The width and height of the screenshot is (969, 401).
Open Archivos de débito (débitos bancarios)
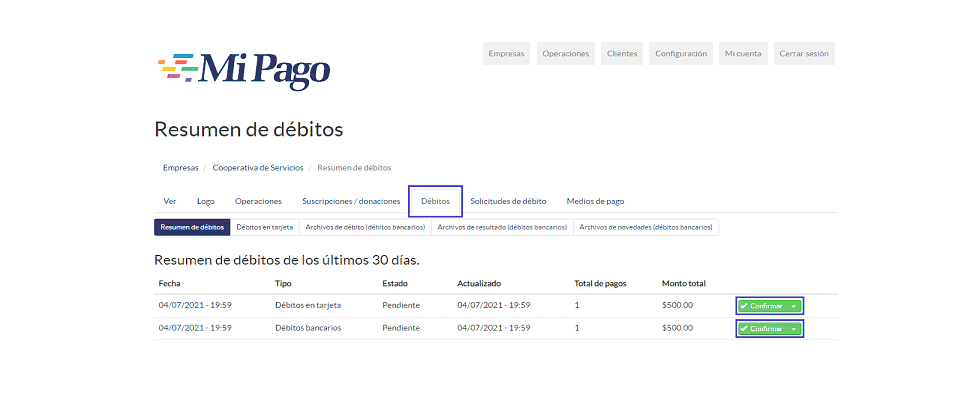pyautogui.click(x=365, y=227)
